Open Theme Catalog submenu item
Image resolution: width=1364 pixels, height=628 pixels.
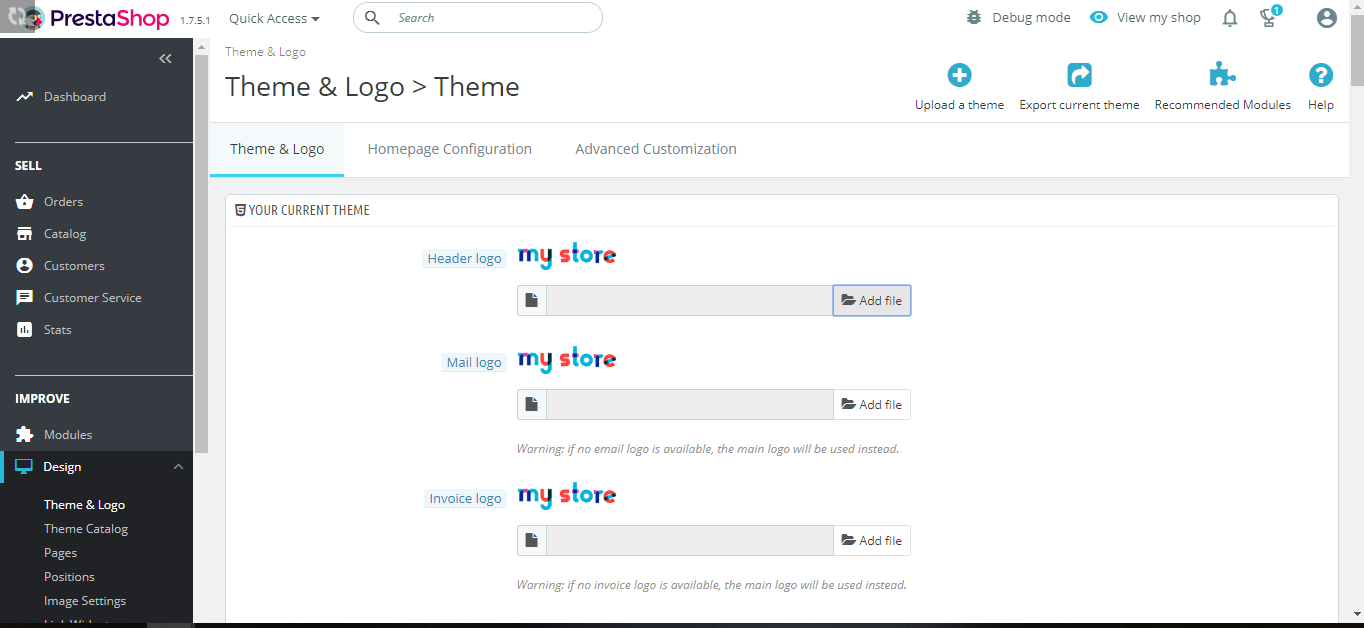click(86, 529)
